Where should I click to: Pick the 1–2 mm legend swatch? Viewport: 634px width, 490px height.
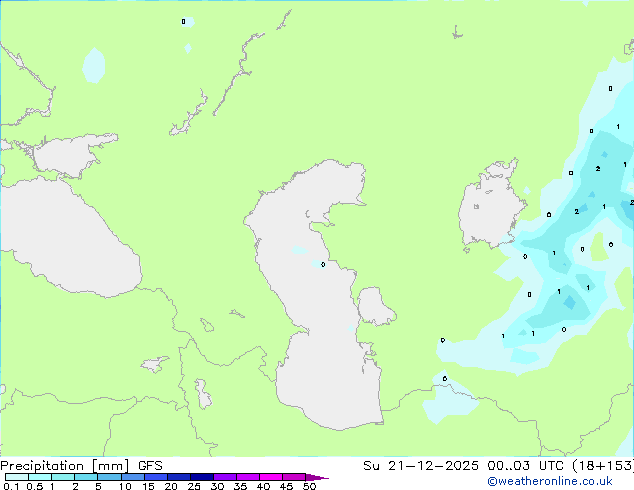63,477
